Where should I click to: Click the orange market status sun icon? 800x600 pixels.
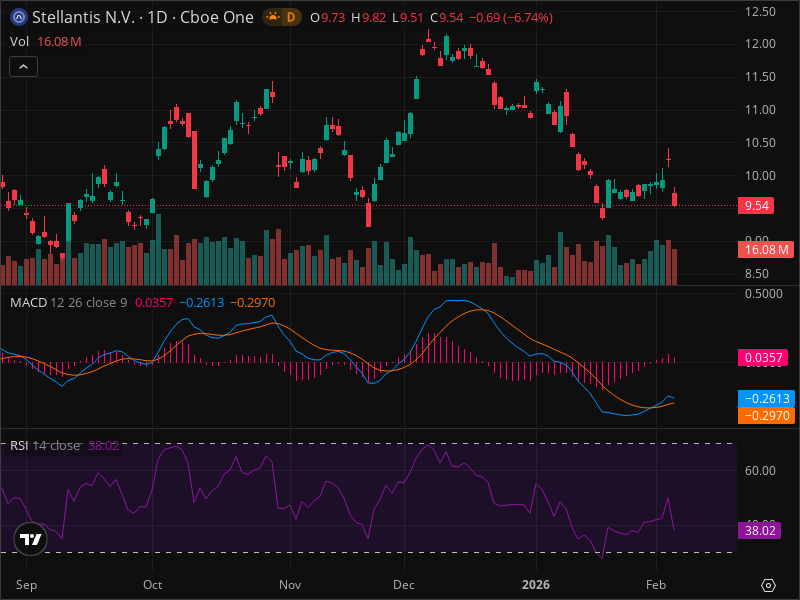(x=273, y=17)
